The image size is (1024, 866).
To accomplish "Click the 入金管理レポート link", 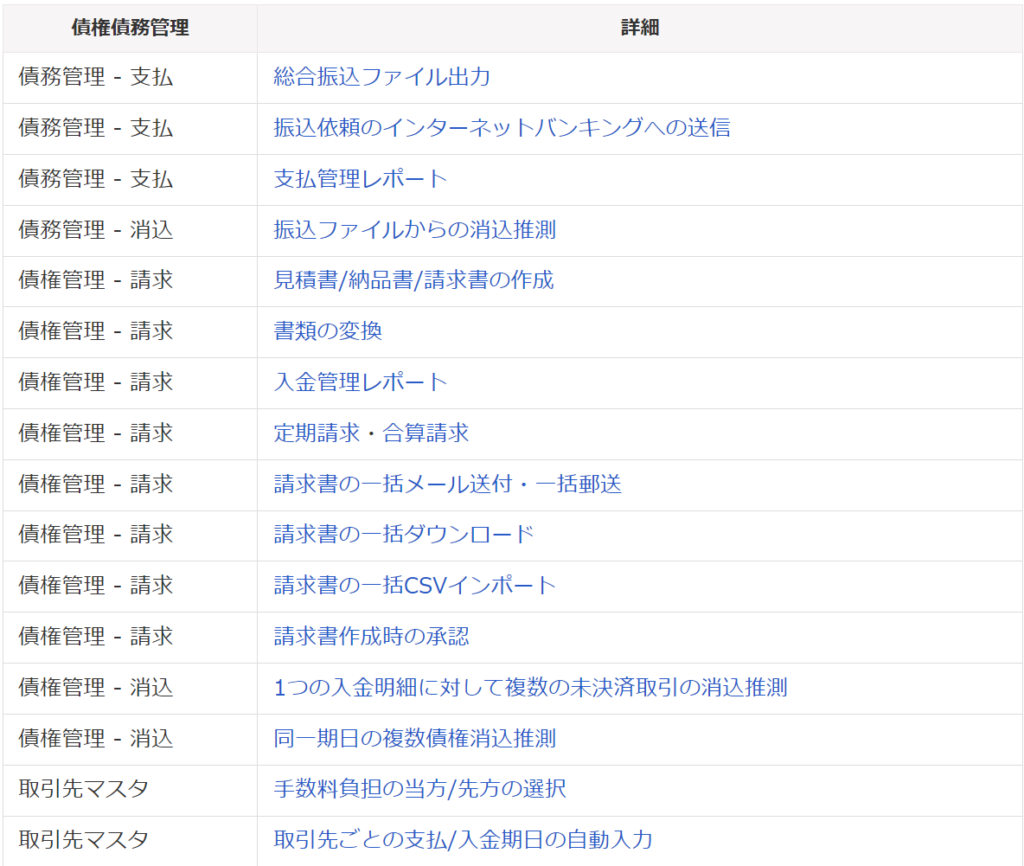I will [360, 381].
